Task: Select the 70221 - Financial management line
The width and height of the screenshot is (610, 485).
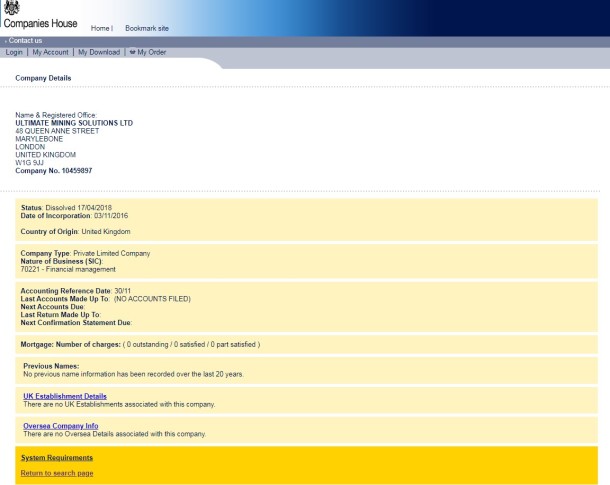Action: (x=68, y=269)
